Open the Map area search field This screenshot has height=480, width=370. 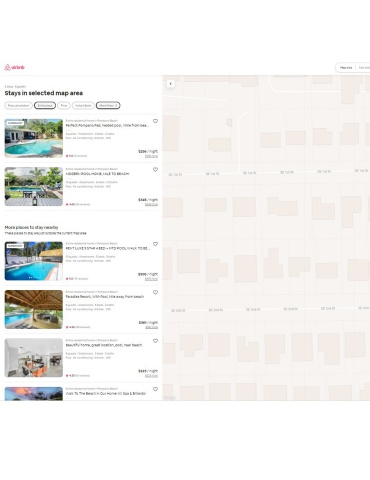[x=346, y=68]
